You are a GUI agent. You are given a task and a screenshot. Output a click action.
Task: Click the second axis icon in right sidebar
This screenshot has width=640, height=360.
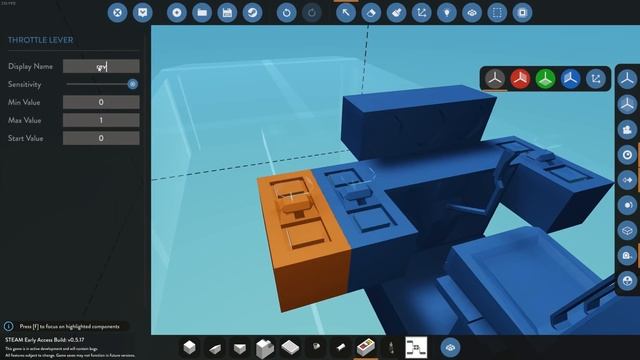pos(627,104)
